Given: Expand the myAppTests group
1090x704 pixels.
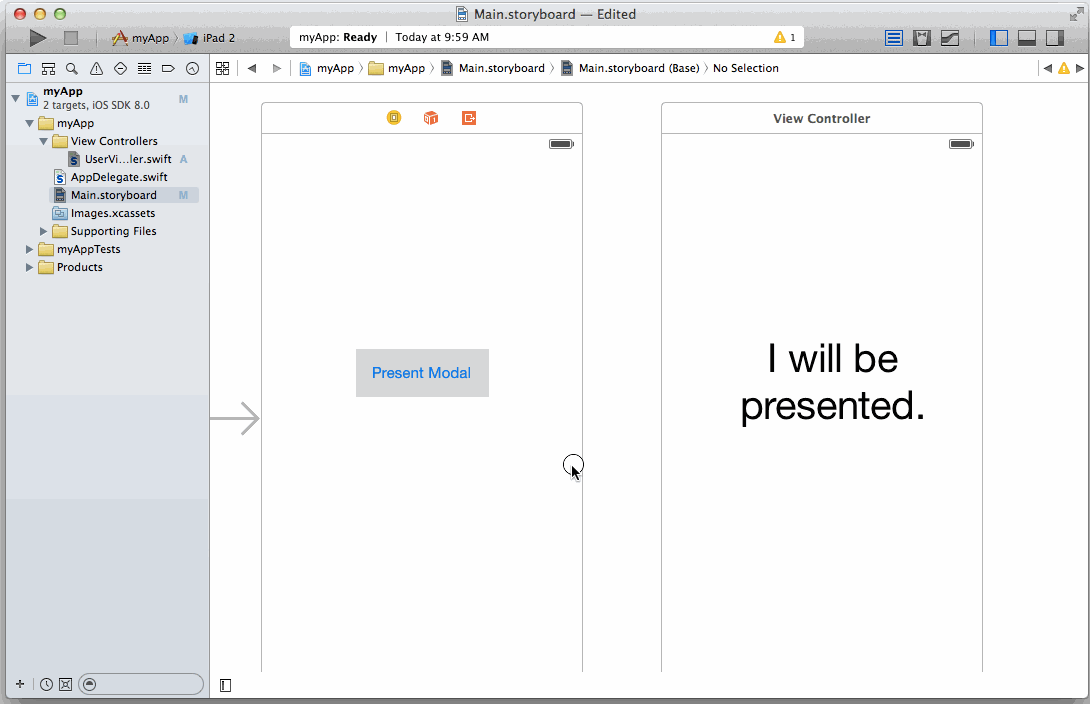Looking at the screenshot, I should (29, 249).
